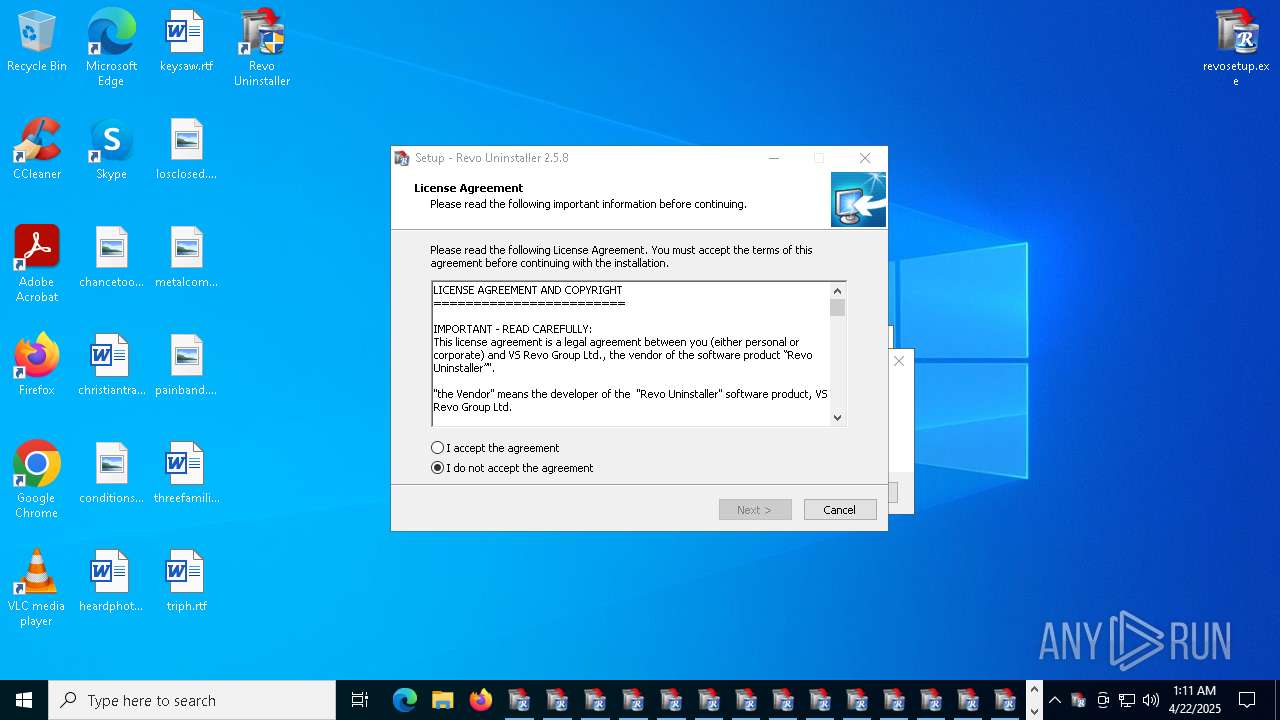Click the "License Agreement" dialog header
The image size is (1280, 720).
coord(469,188)
